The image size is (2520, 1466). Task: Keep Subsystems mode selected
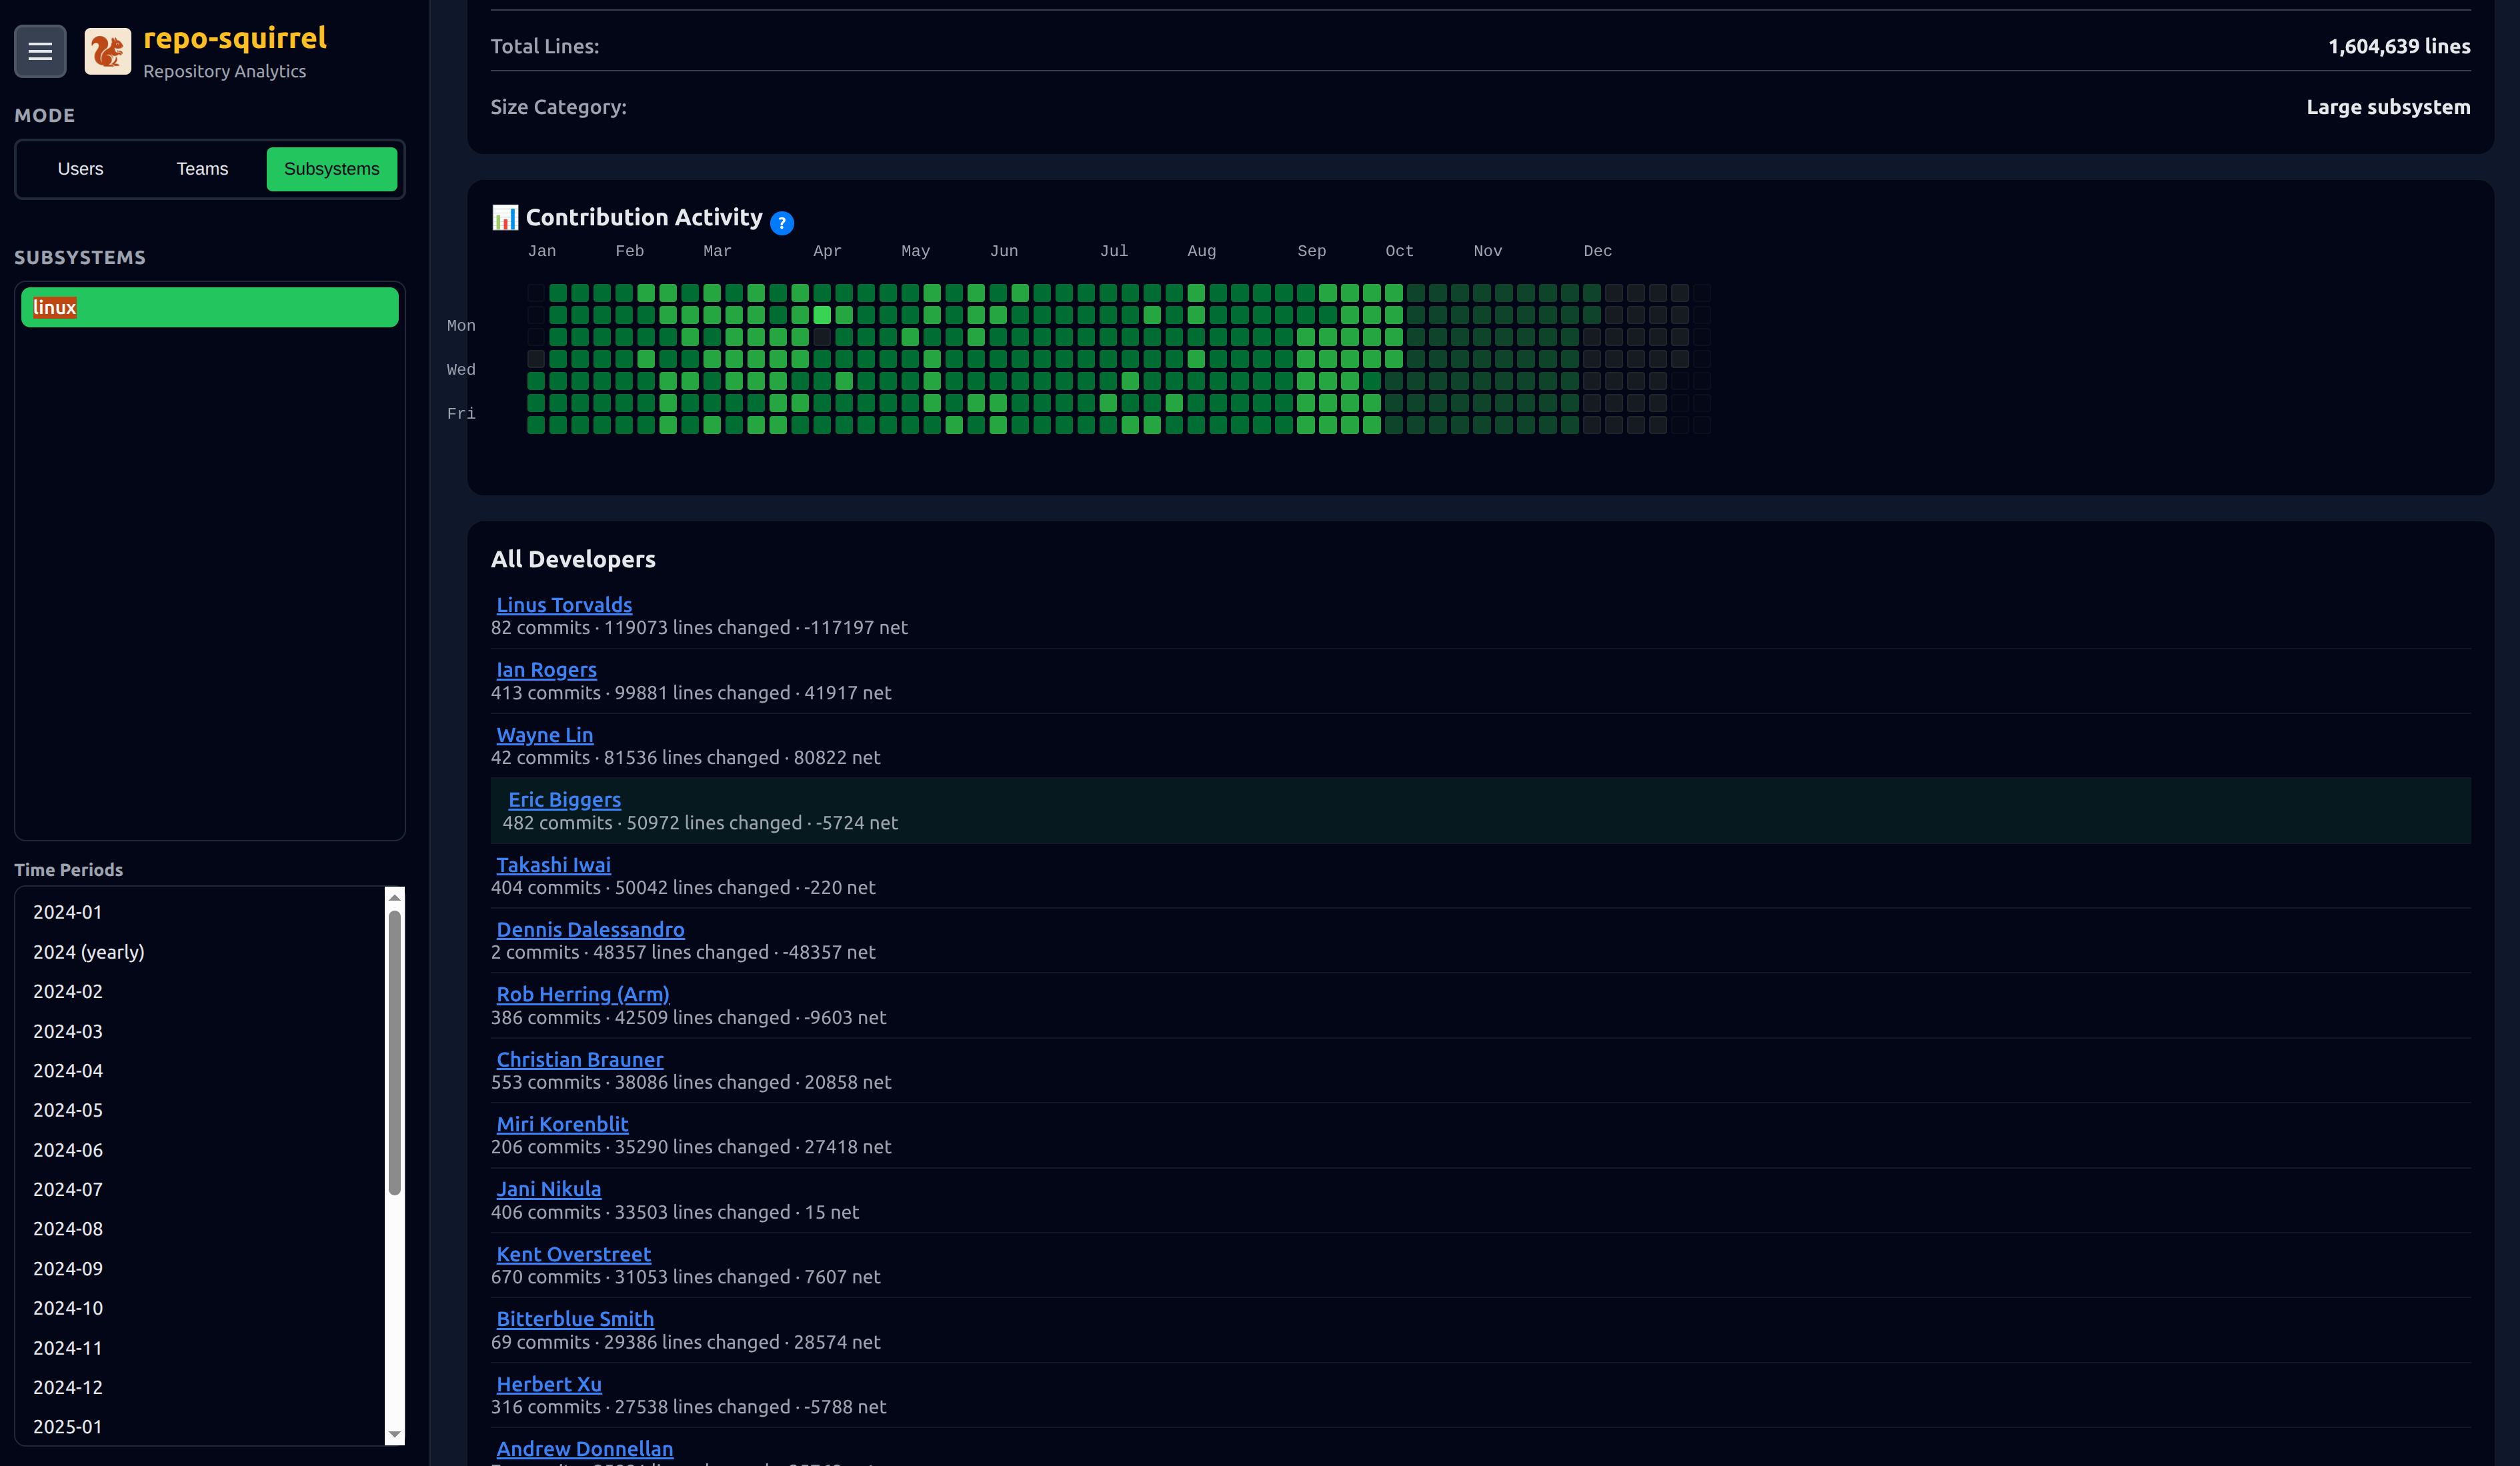tap(331, 169)
